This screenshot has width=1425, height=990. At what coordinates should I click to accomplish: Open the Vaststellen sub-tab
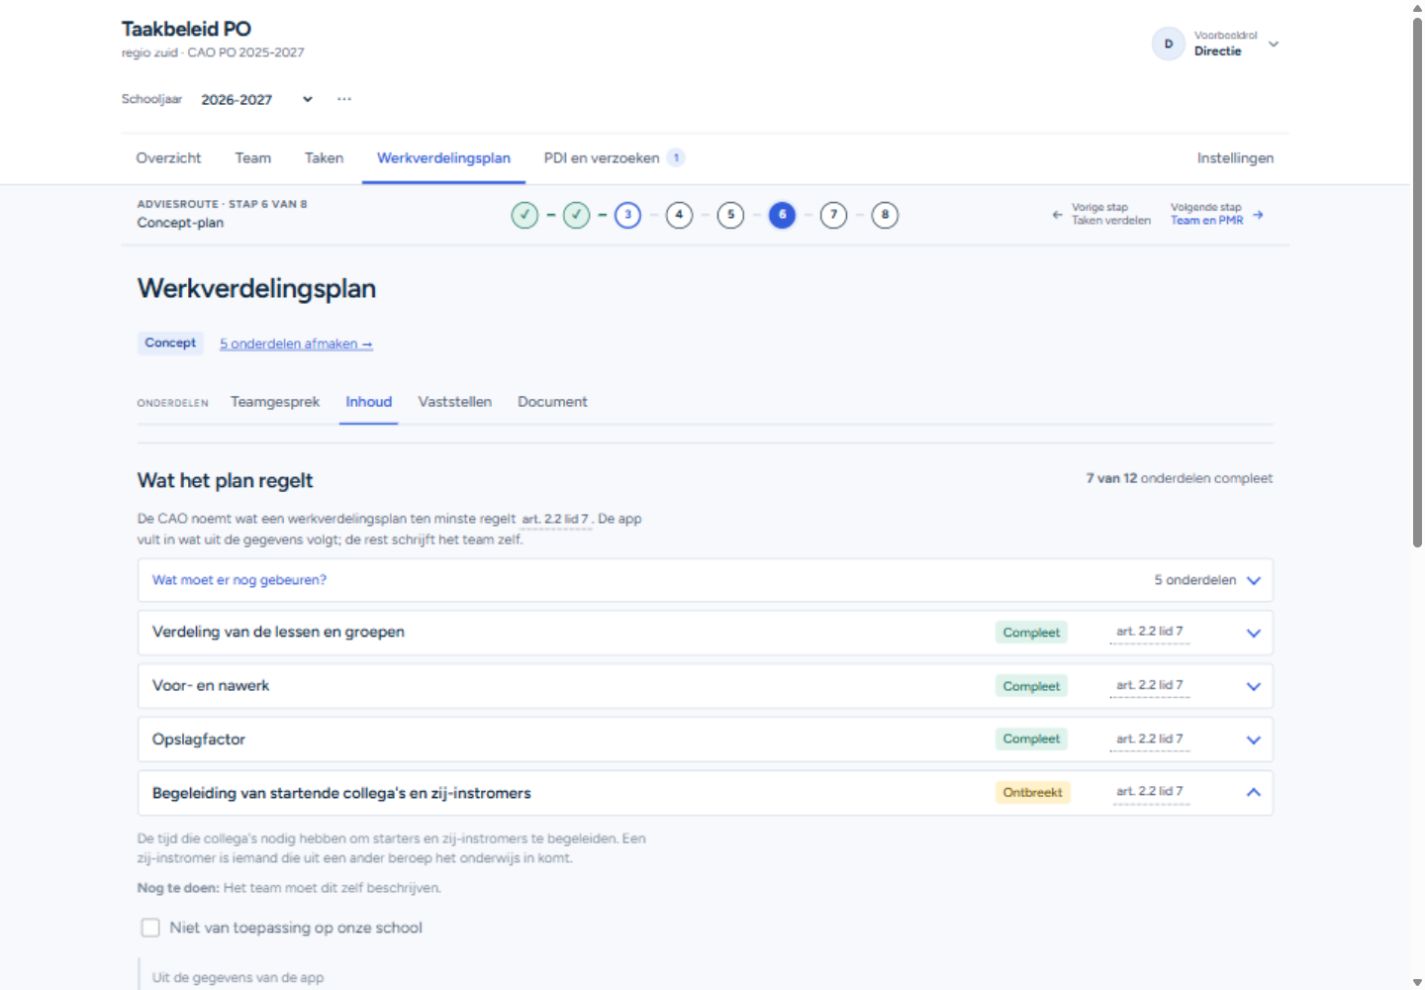click(x=455, y=402)
